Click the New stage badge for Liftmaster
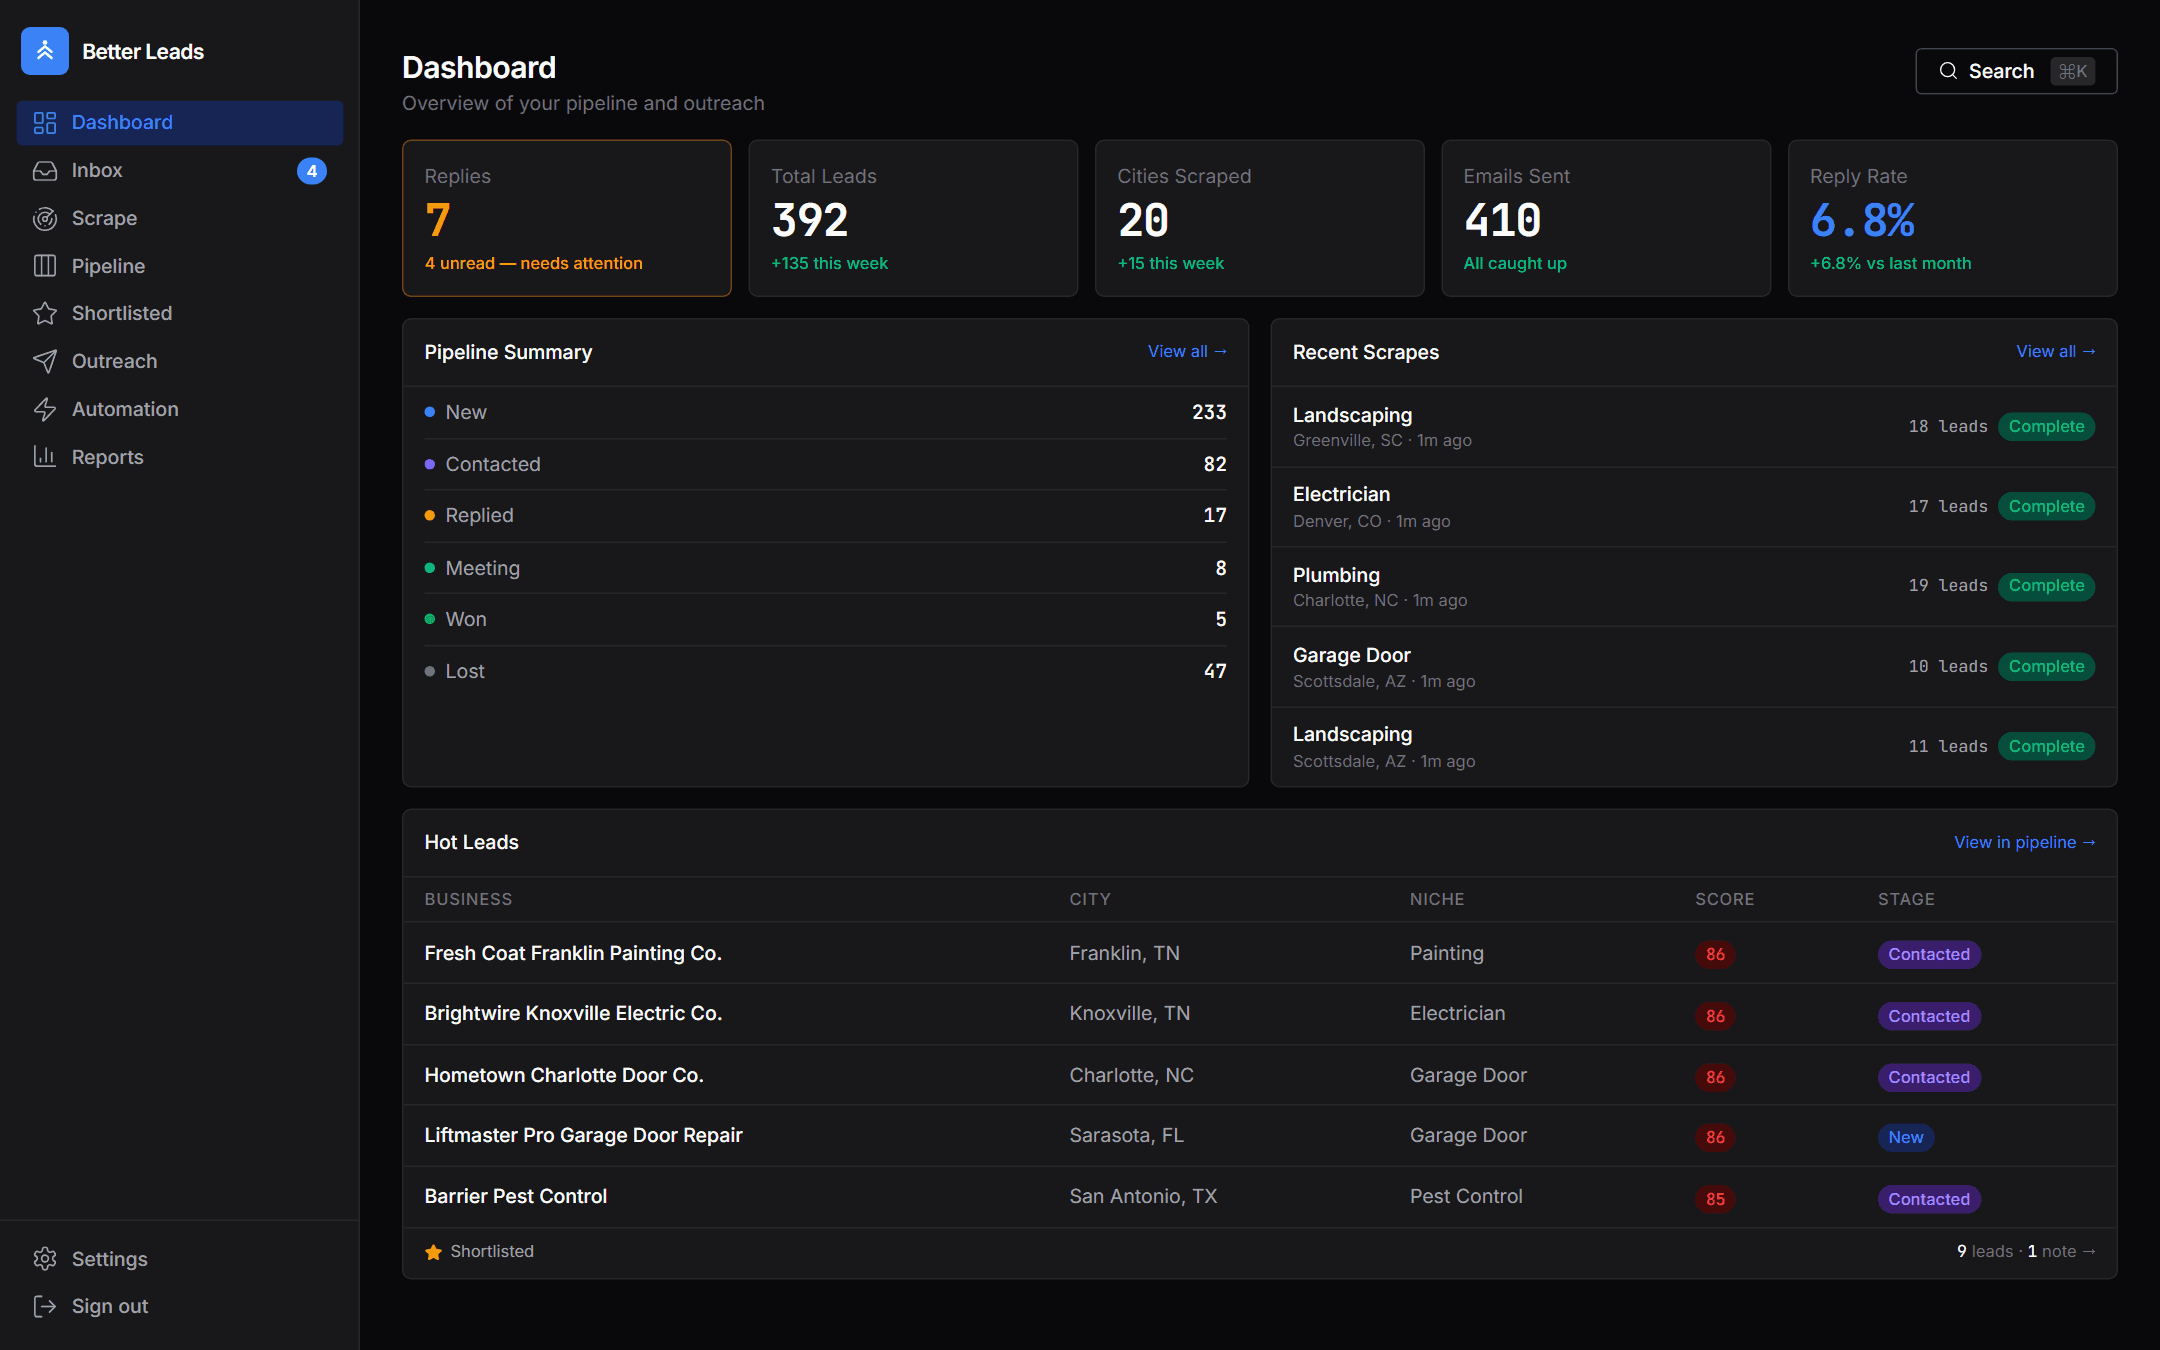The width and height of the screenshot is (2160, 1350). 1906,1137
